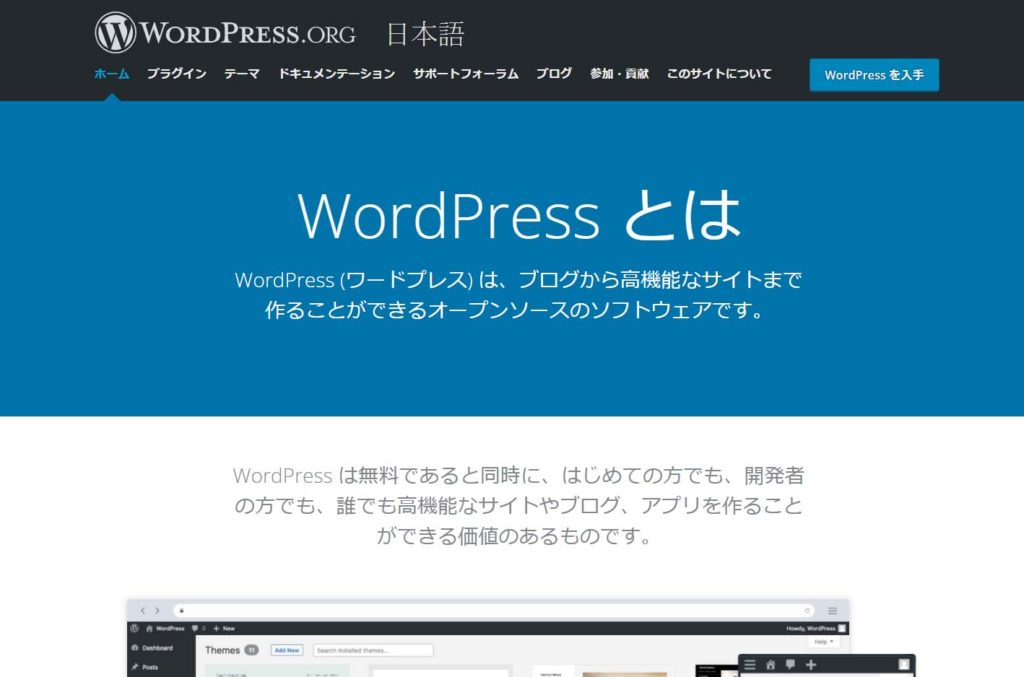Click the WordPress.org logo icon in the header
1024x677 pixels.
click(116, 33)
